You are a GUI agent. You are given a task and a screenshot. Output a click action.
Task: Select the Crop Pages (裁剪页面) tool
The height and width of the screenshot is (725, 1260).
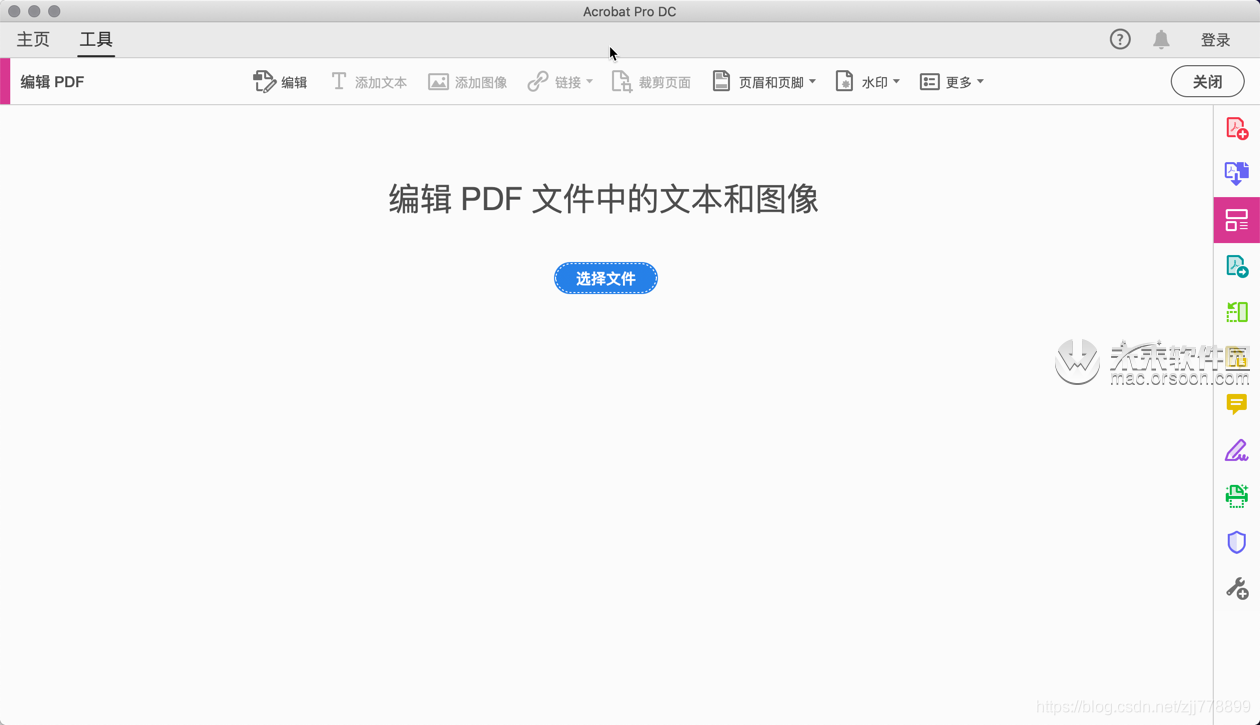coord(651,82)
